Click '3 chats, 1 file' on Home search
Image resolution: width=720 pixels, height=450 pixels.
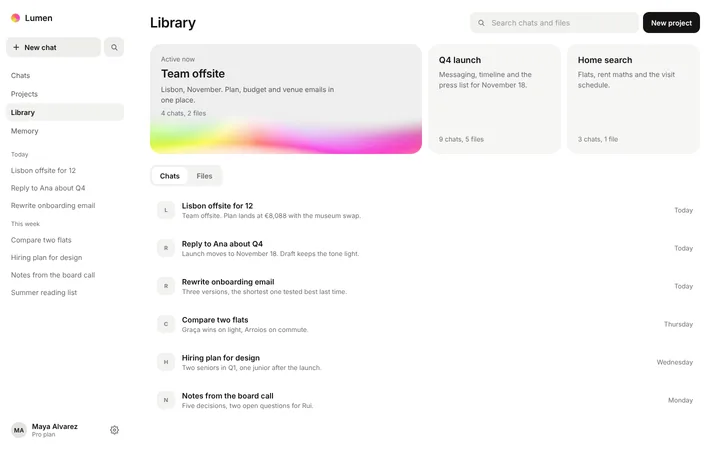tap(598, 139)
